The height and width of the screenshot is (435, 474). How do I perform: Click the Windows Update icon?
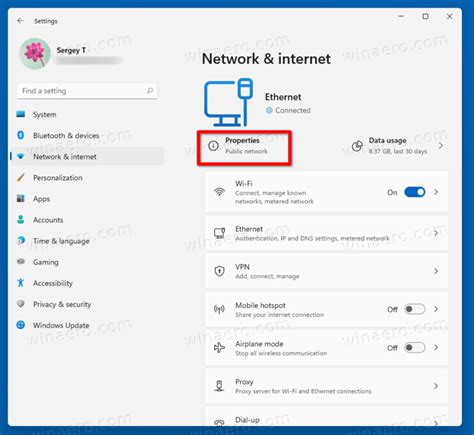tap(21, 325)
